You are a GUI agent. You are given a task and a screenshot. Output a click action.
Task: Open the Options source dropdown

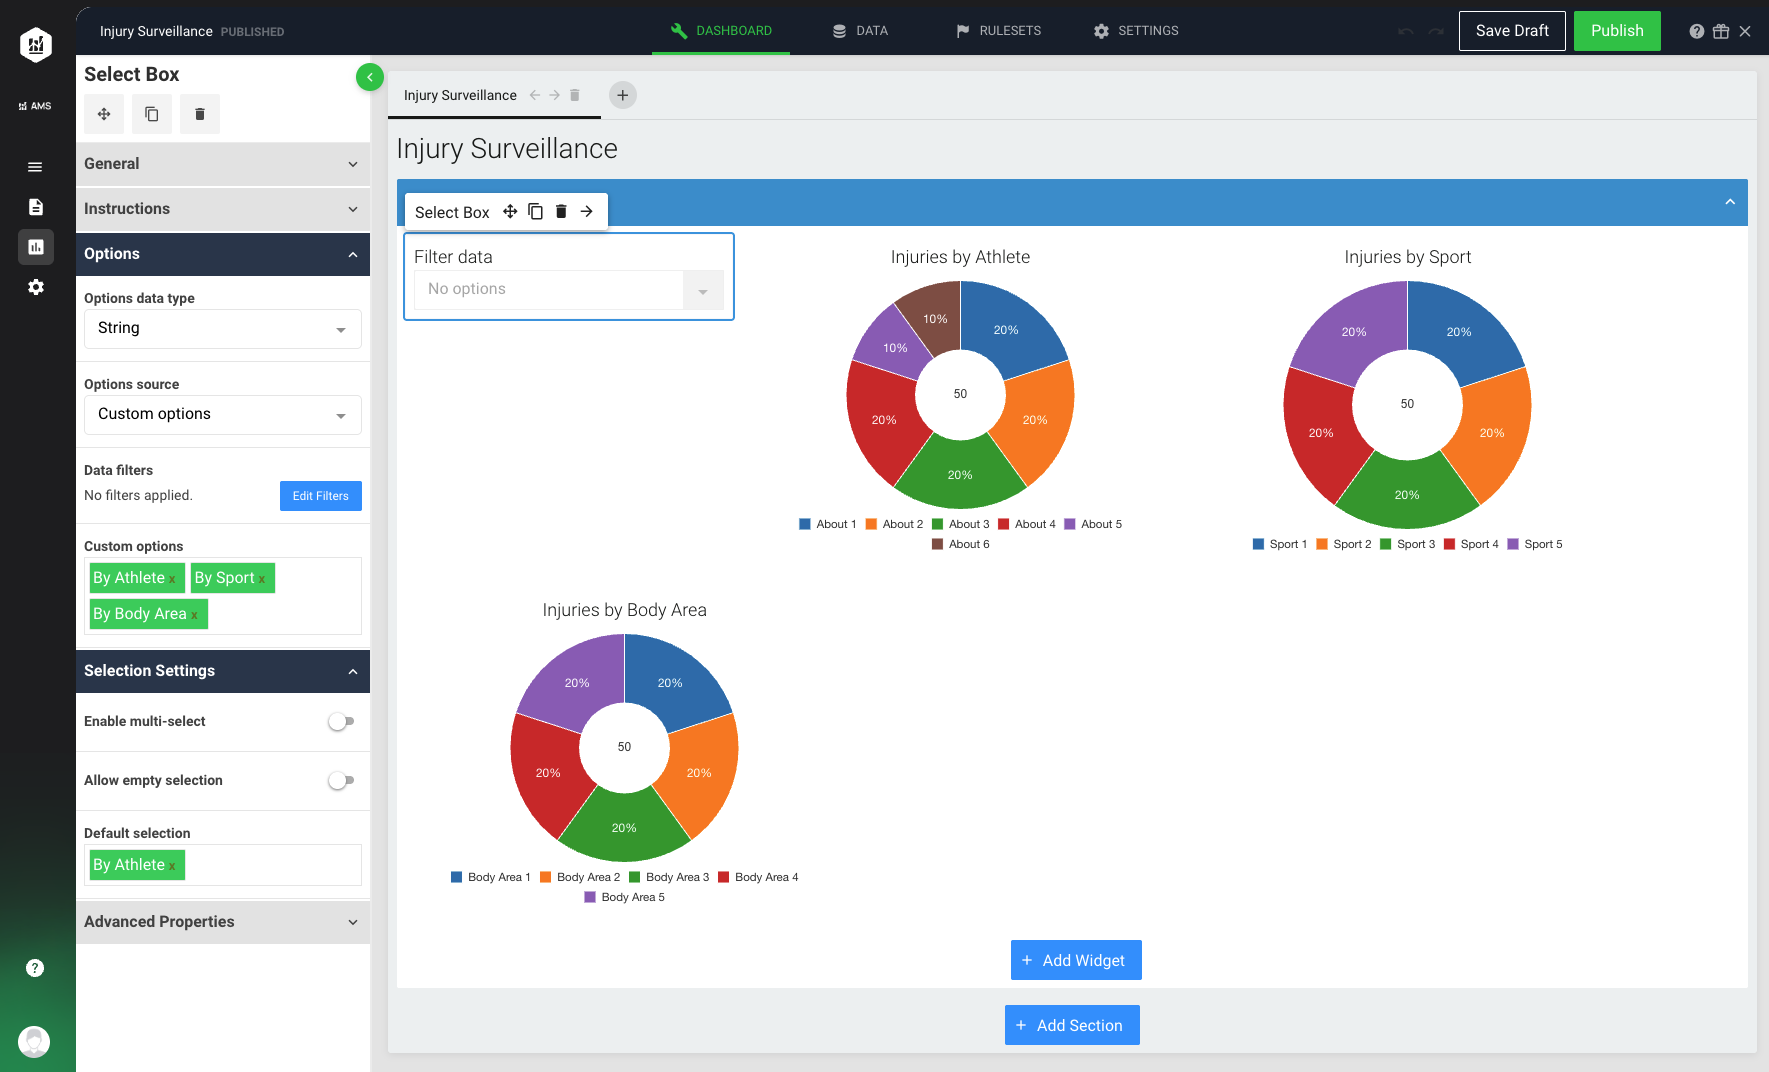click(223, 415)
